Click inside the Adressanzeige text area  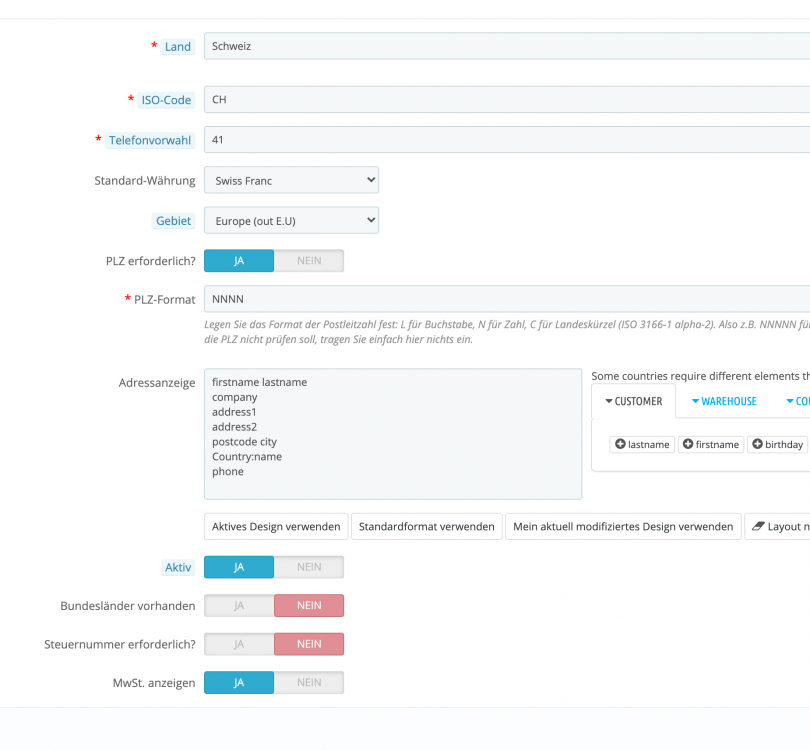[x=393, y=434]
